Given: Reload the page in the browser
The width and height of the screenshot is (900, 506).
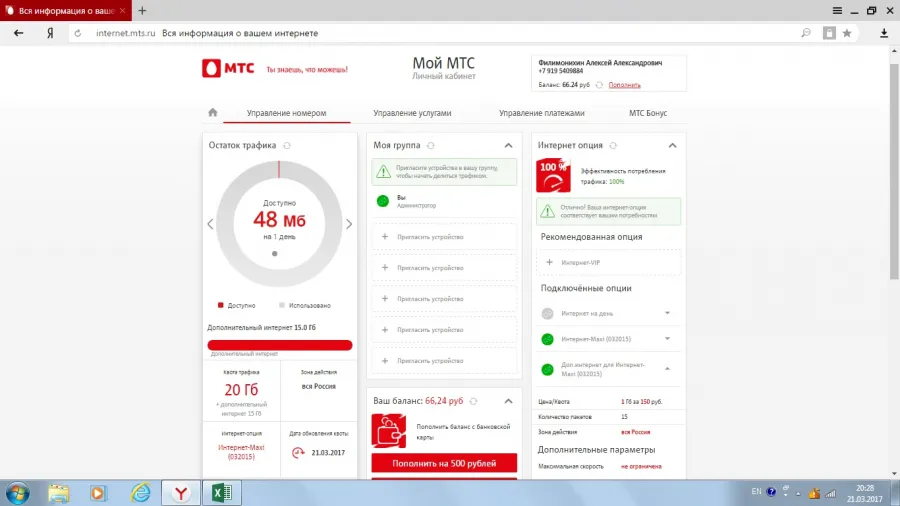Looking at the screenshot, I should tap(78, 33).
